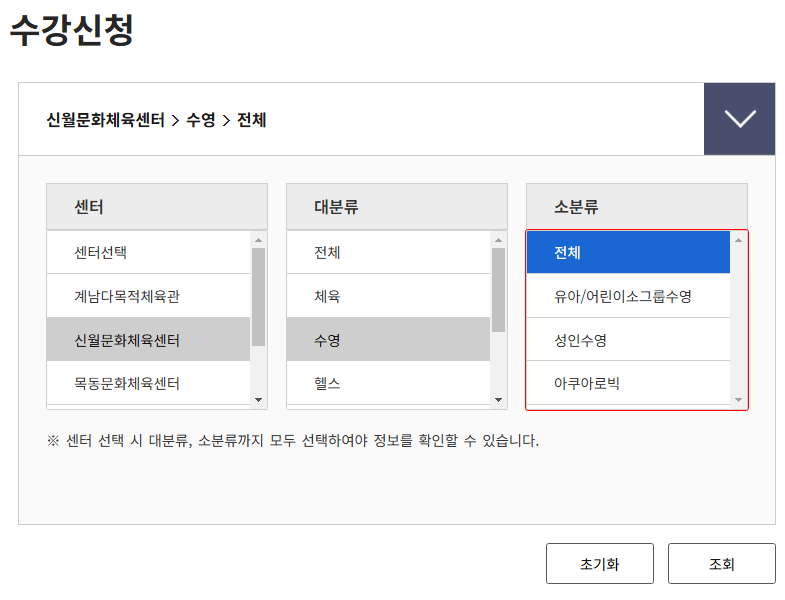785x600 pixels.
Task: Select 수영 in the 대분류 list
Action: [x=388, y=340]
